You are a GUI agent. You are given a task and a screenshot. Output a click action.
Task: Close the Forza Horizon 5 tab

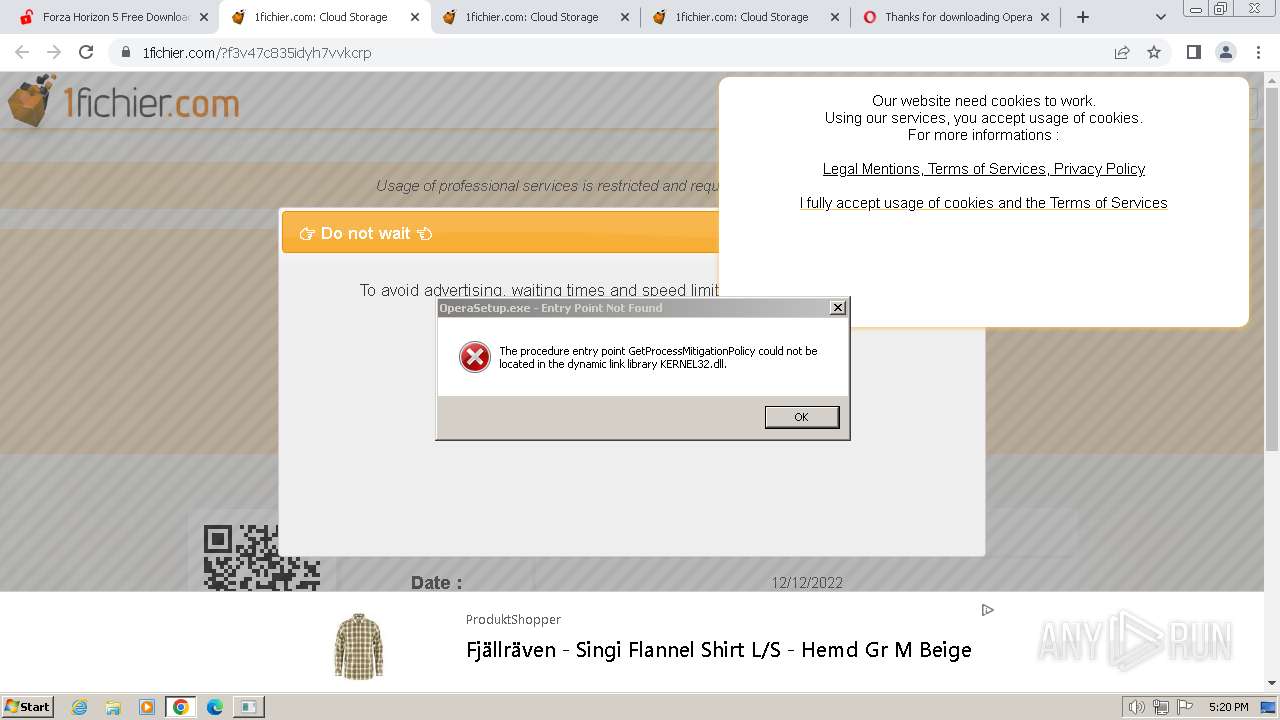tap(204, 17)
